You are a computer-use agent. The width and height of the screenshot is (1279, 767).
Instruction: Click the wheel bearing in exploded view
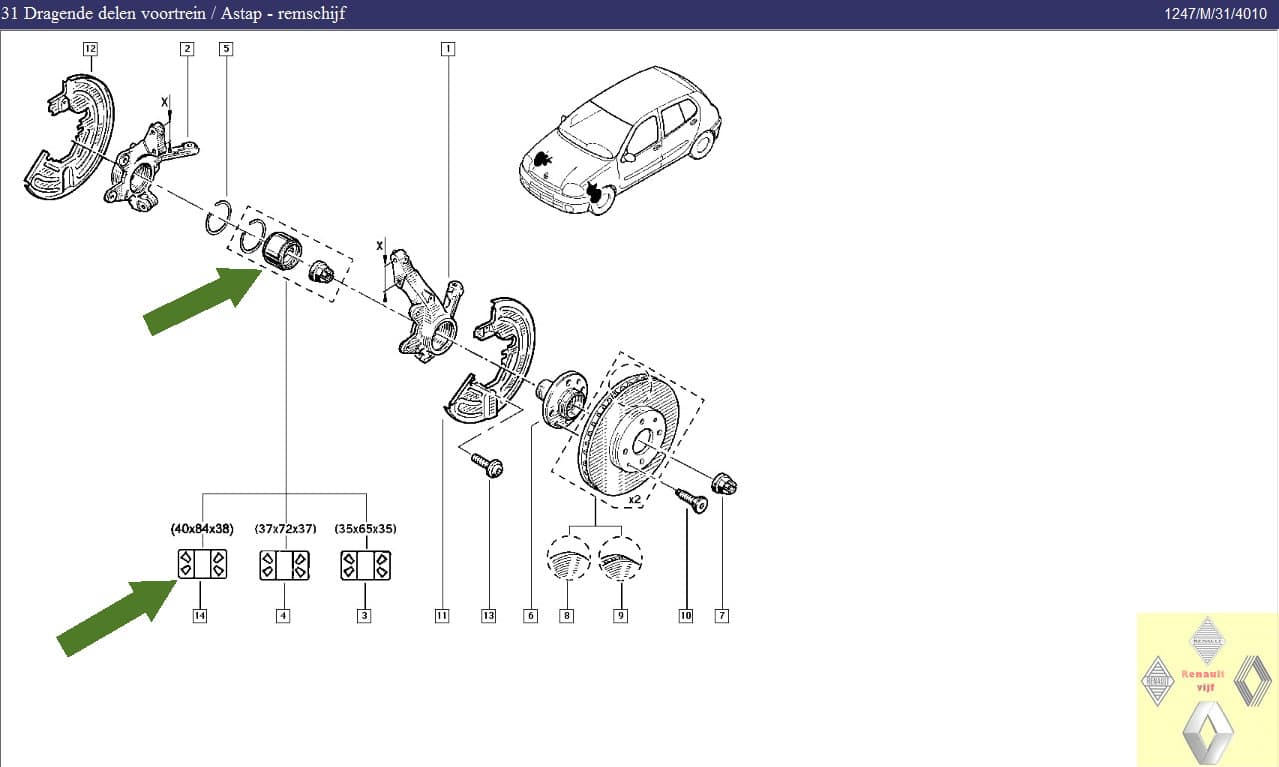click(279, 252)
